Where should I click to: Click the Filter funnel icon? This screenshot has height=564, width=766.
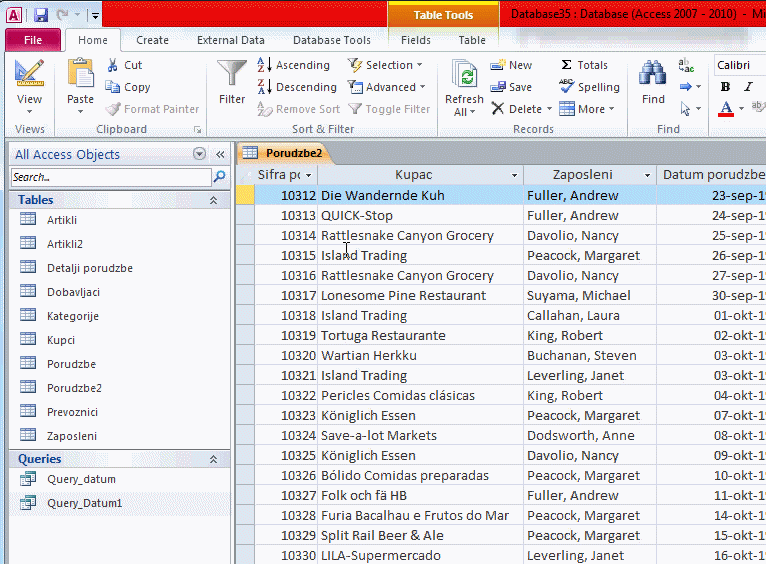click(x=232, y=76)
